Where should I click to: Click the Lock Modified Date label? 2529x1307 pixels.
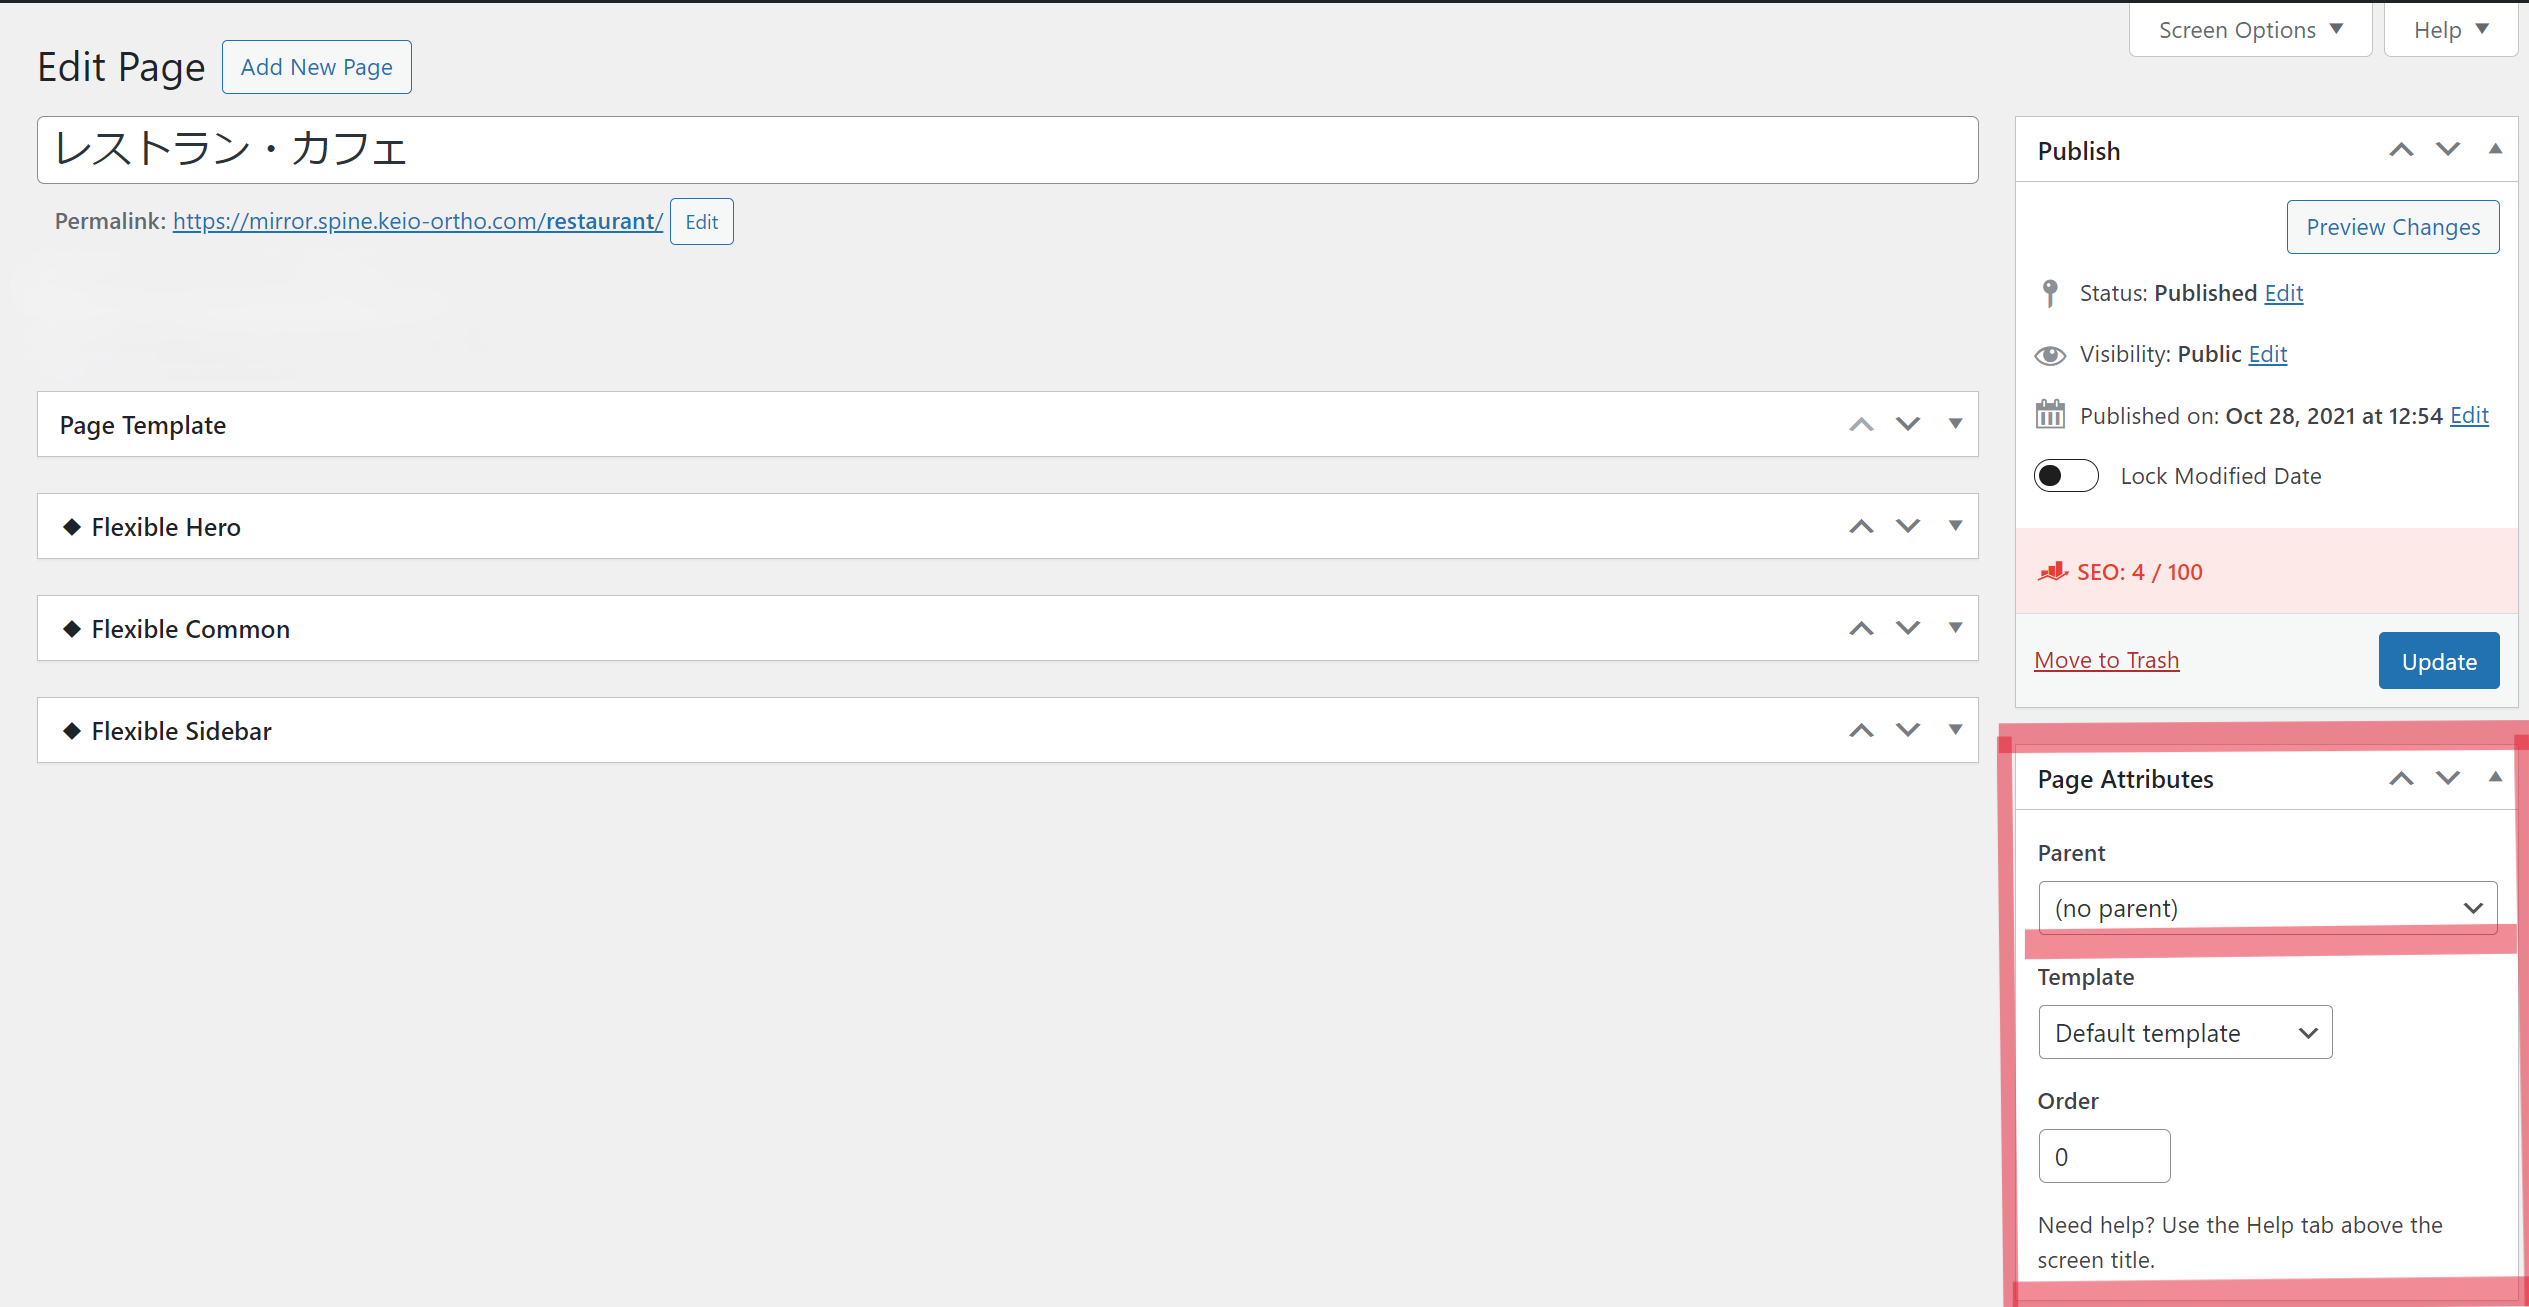click(2221, 476)
